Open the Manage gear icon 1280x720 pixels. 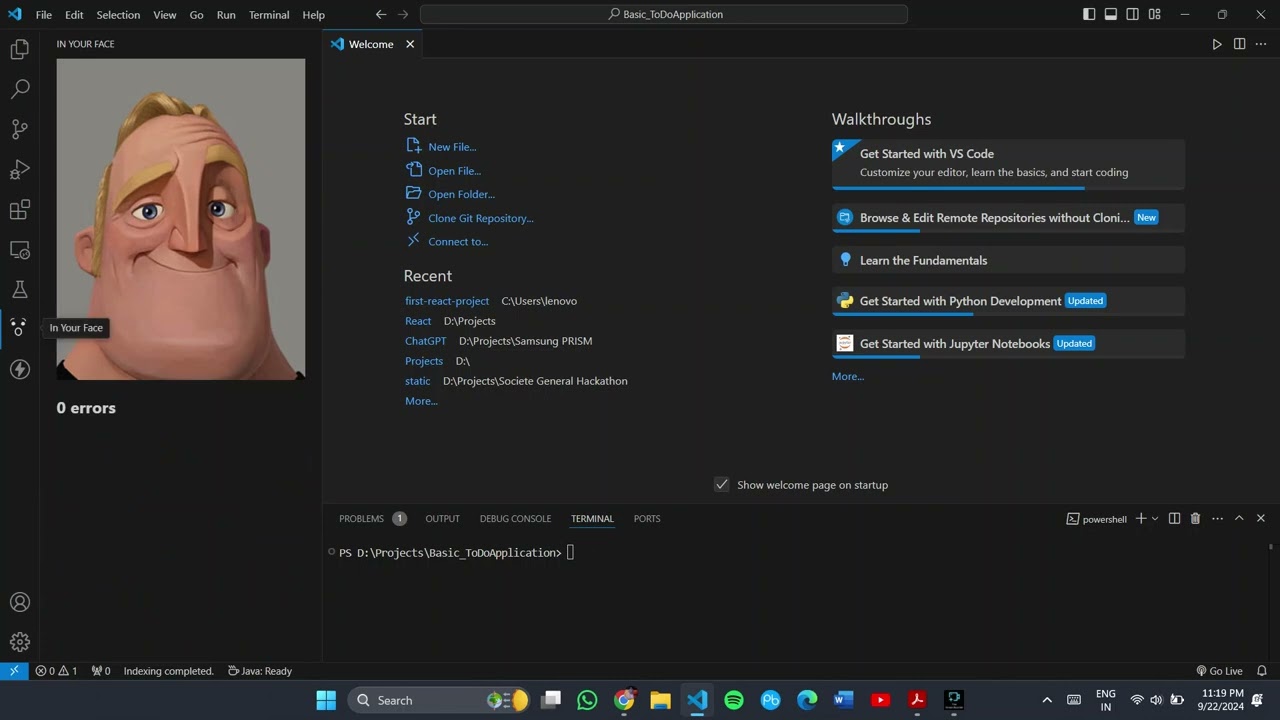click(x=19, y=642)
